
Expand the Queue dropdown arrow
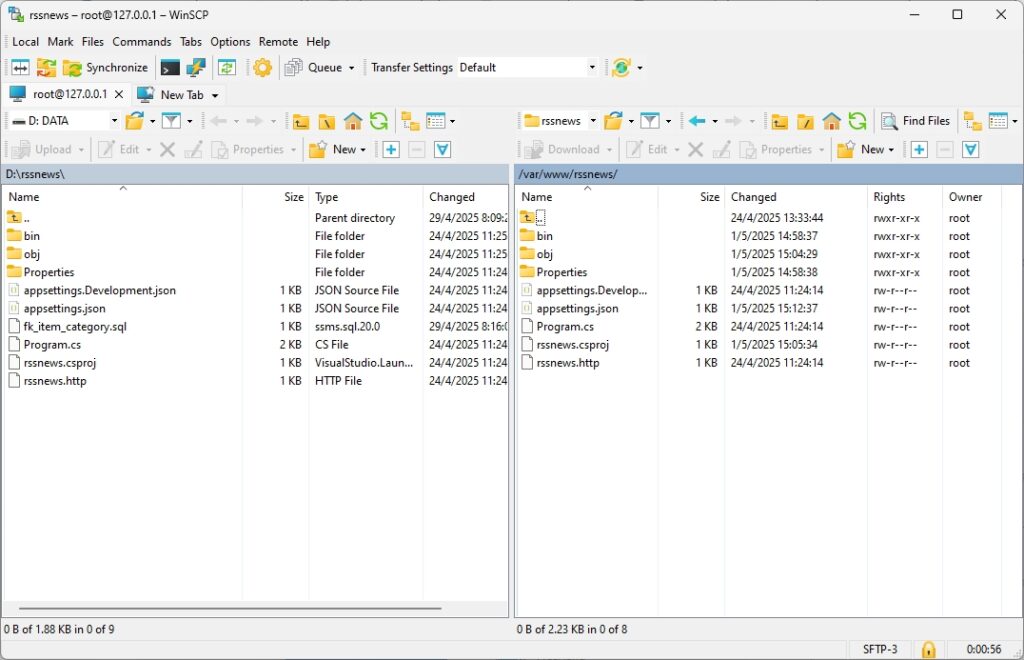coord(351,67)
